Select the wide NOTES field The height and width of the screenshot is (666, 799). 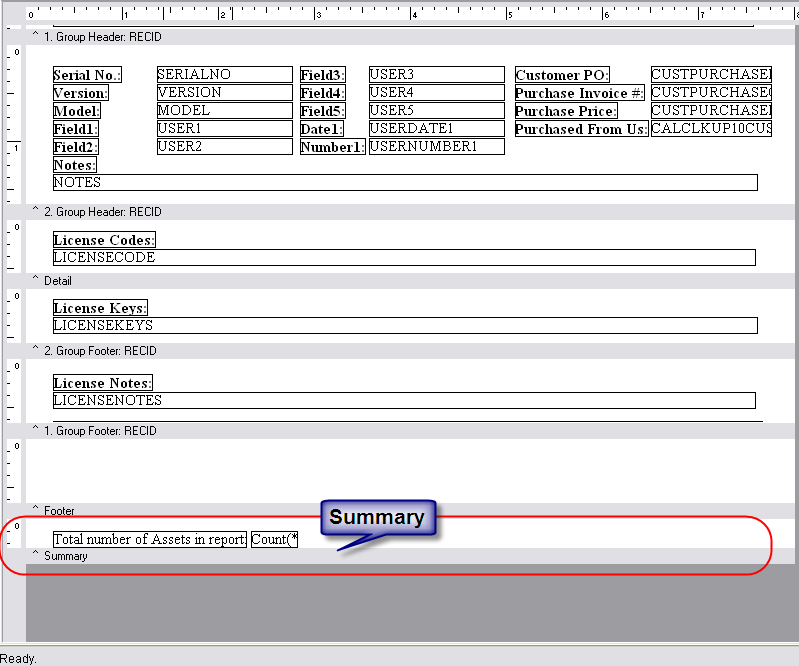click(404, 183)
